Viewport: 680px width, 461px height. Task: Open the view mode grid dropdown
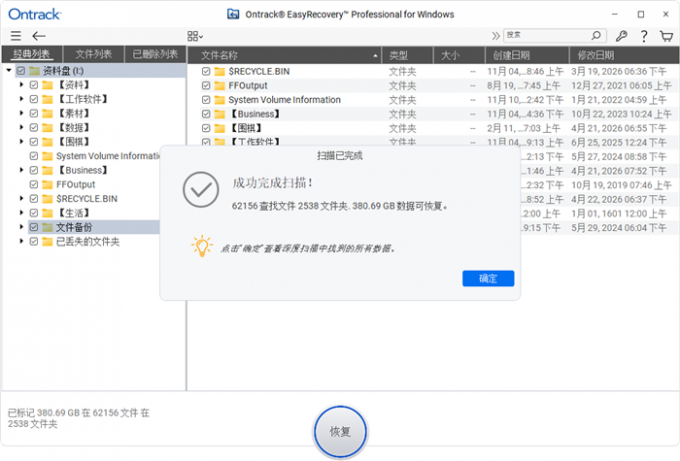[x=195, y=36]
